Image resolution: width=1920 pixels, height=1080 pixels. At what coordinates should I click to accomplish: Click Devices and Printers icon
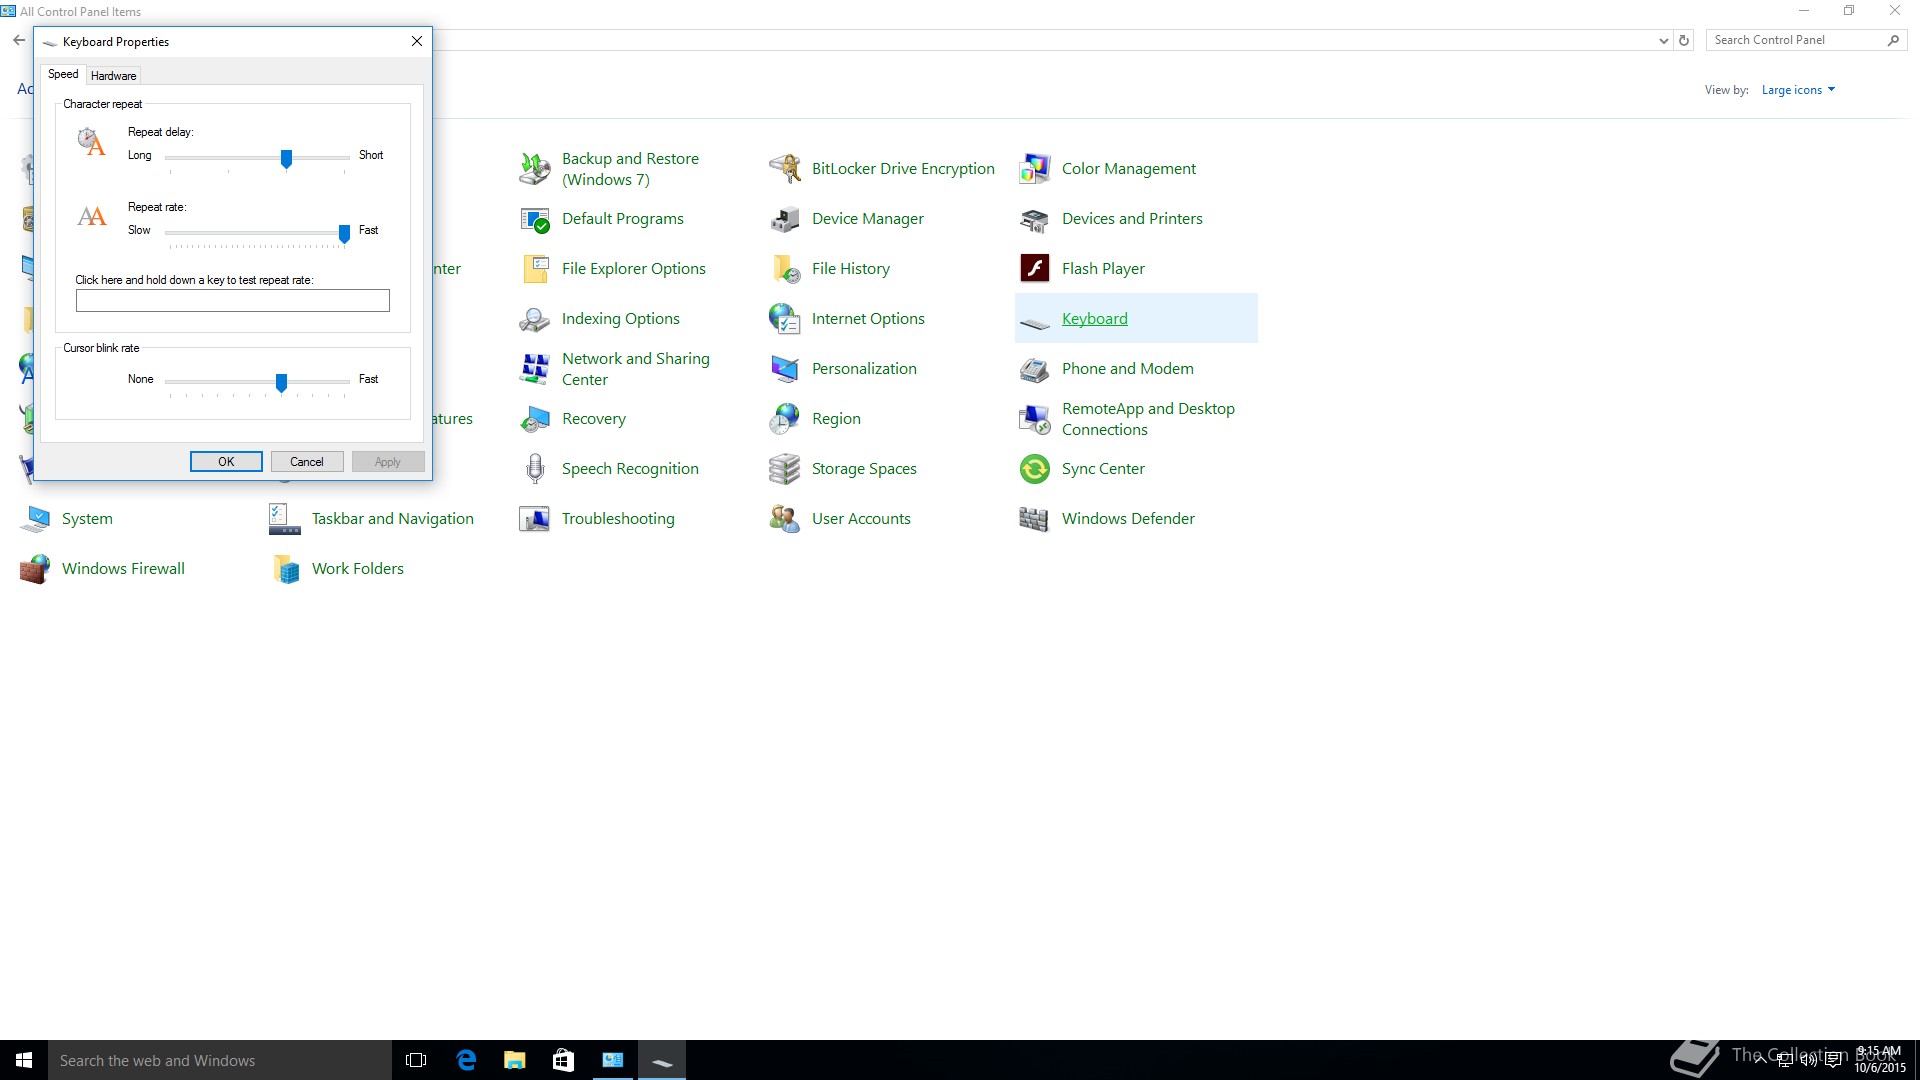(x=1035, y=219)
